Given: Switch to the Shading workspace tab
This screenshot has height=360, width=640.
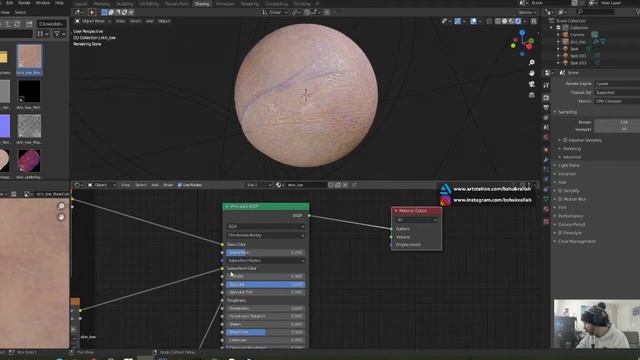Looking at the screenshot, I should pos(202,4).
